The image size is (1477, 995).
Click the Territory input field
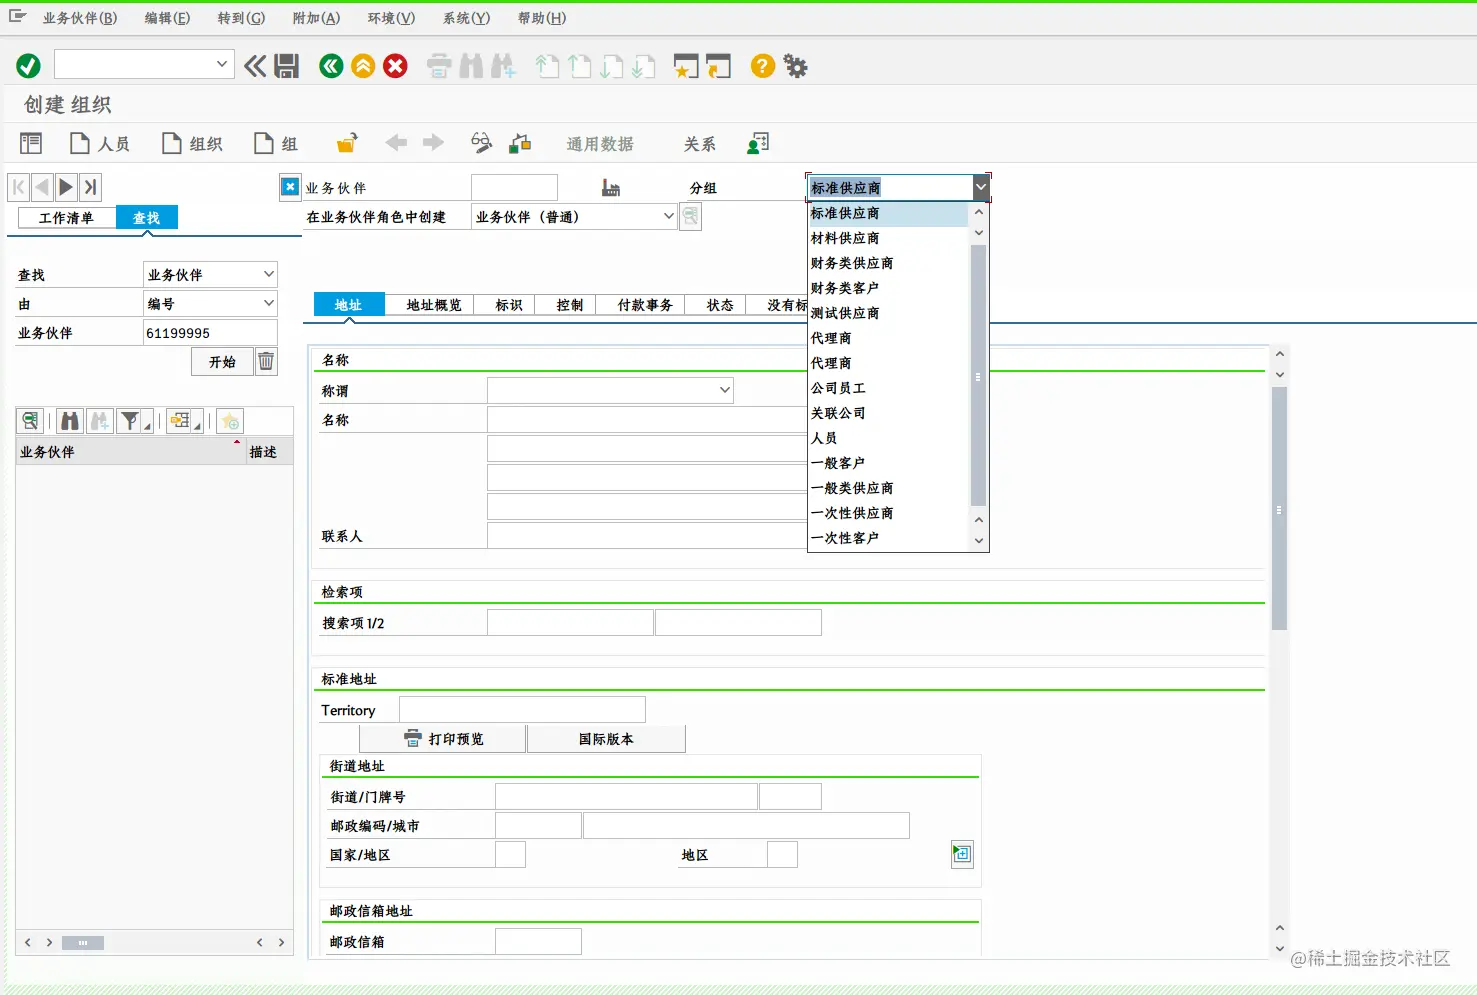pyautogui.click(x=522, y=710)
